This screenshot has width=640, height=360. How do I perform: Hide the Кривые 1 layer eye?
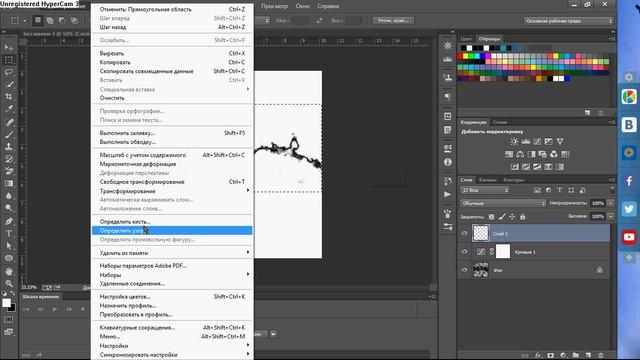click(464, 251)
